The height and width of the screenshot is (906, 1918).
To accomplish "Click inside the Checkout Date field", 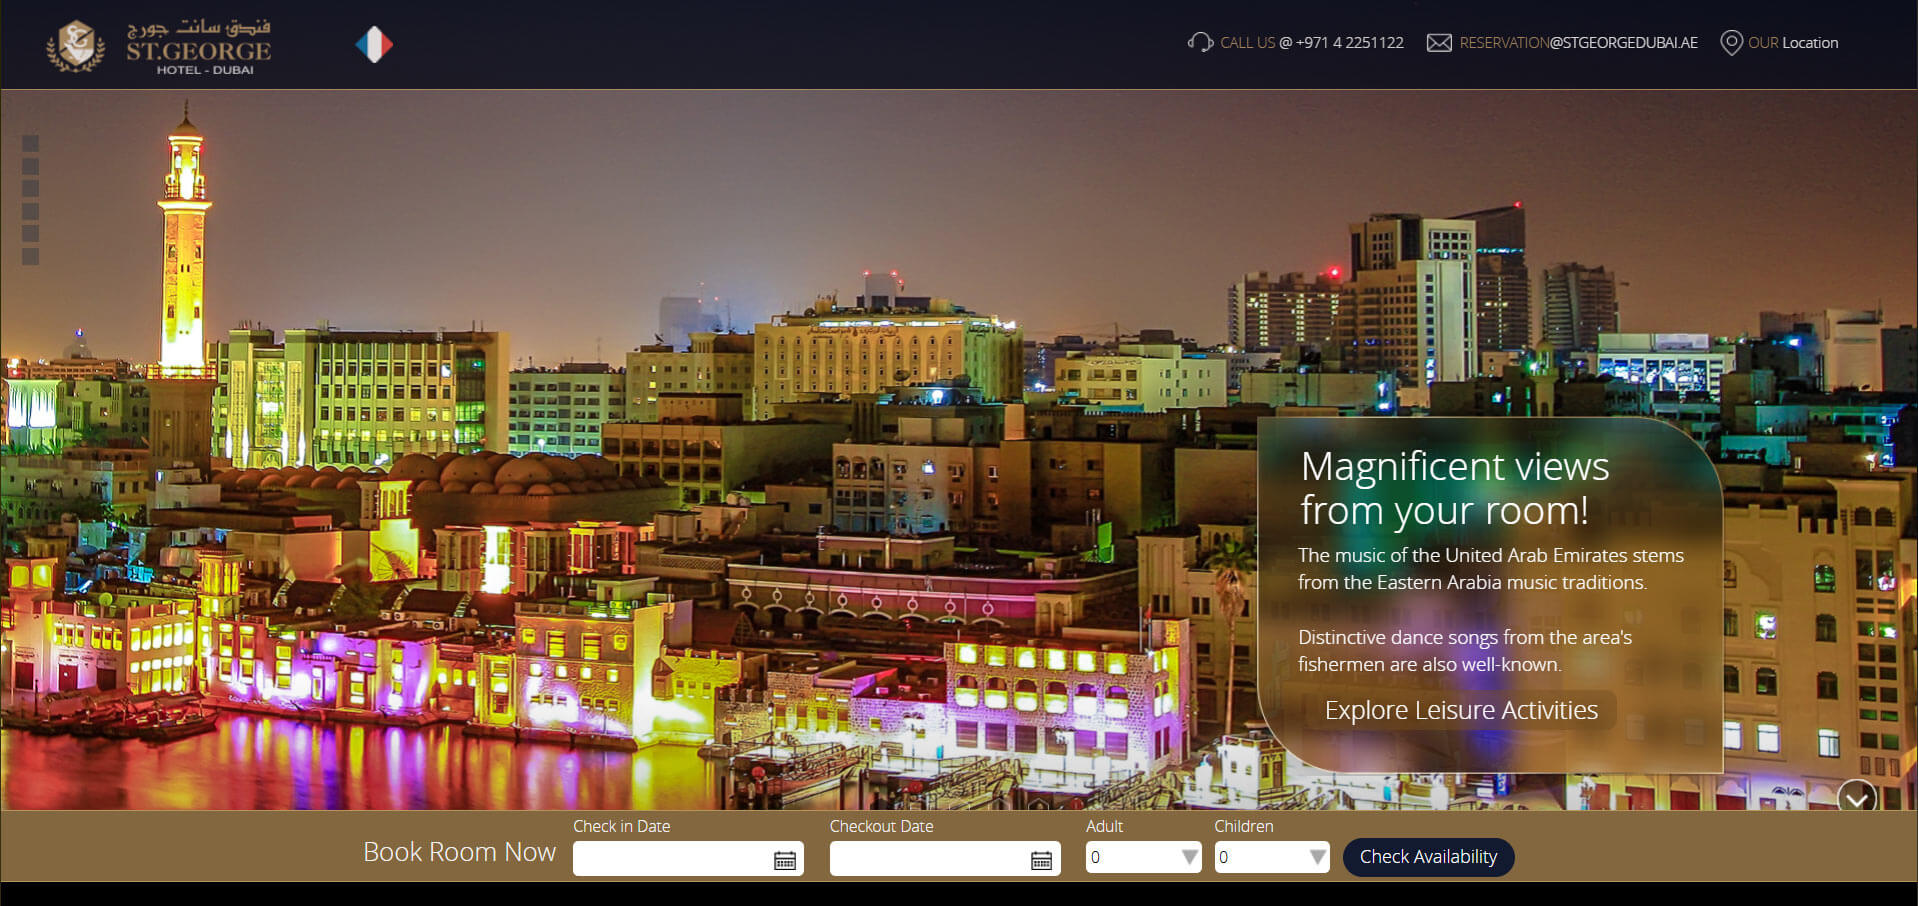I will pos(927,858).
